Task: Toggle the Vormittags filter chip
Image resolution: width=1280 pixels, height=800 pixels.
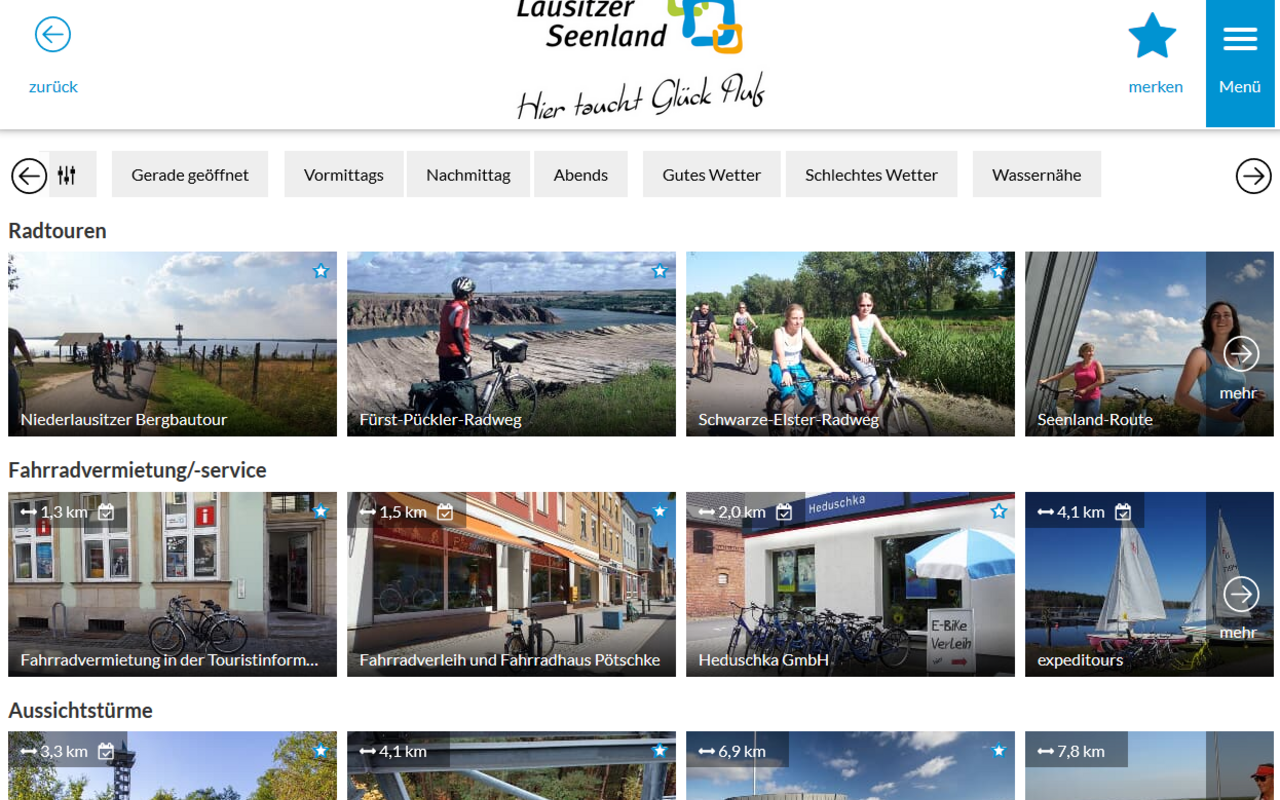Action: pyautogui.click(x=344, y=174)
